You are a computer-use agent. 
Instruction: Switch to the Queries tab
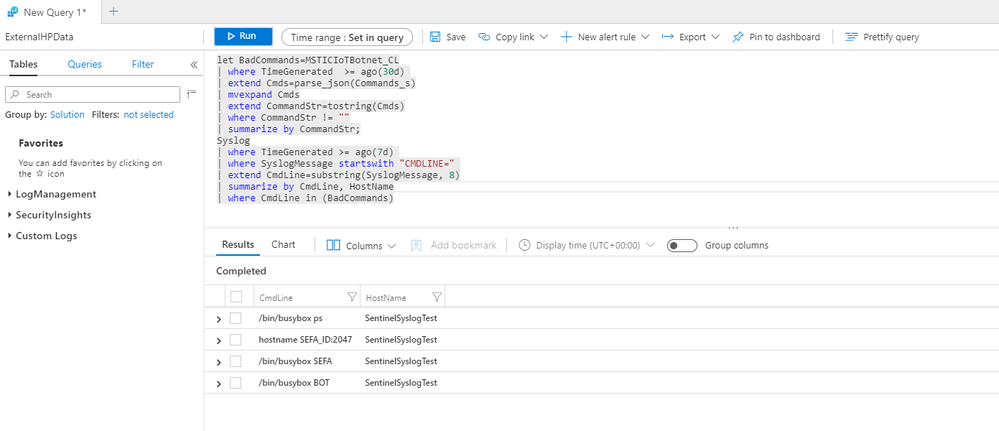[85, 64]
